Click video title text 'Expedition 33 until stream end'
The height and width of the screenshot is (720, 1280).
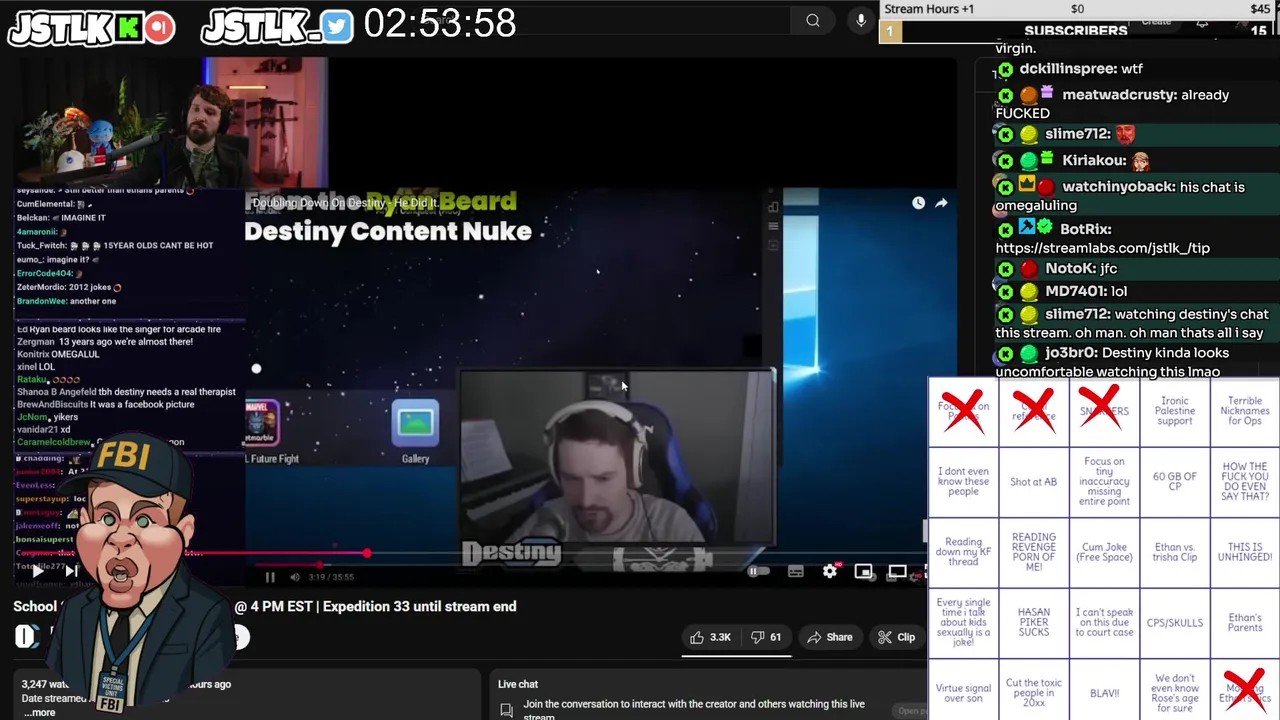tap(419, 606)
